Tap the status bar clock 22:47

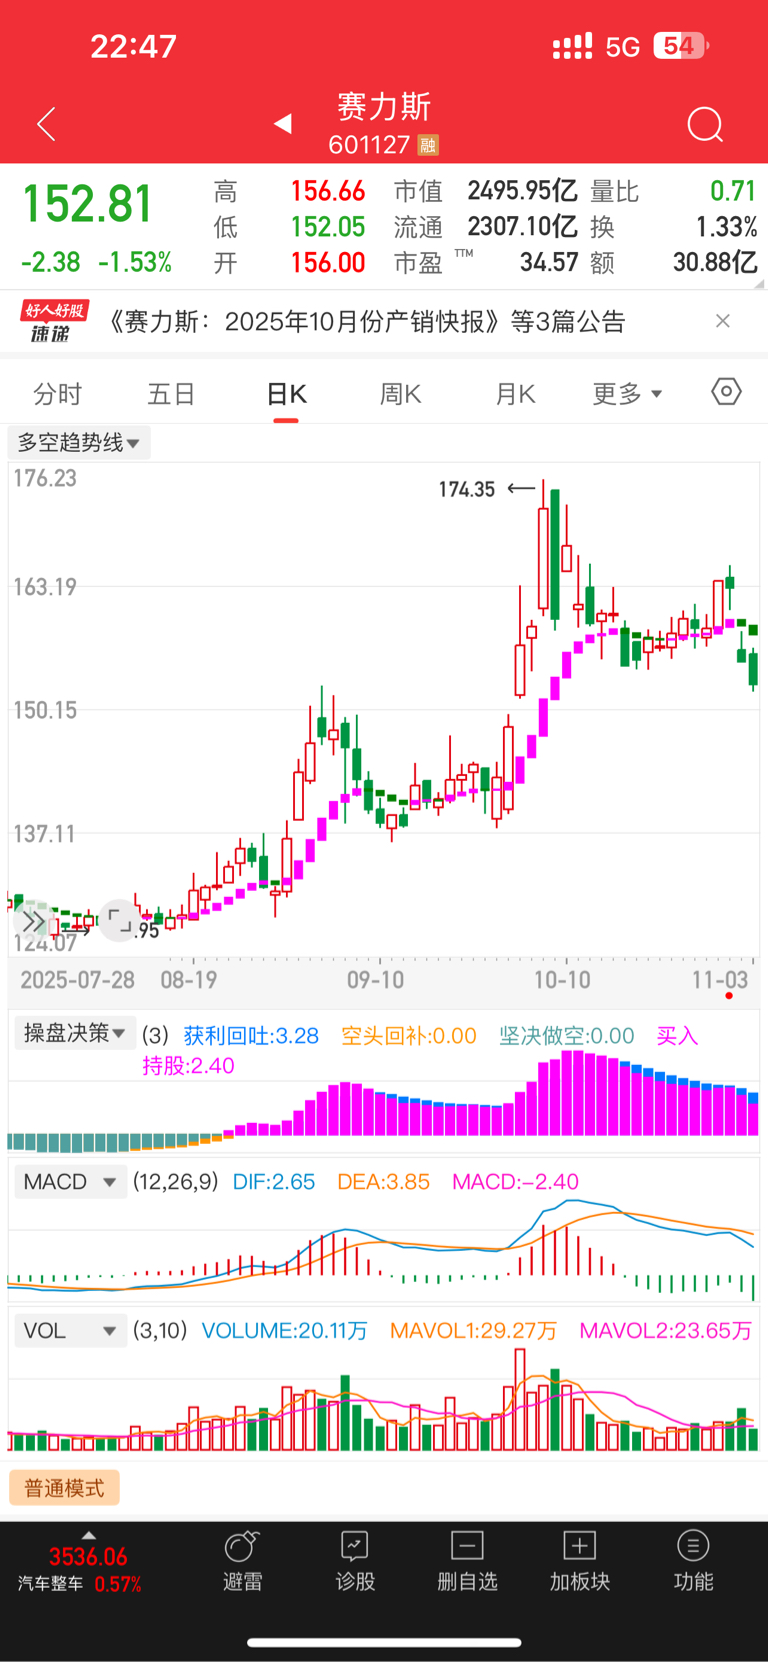(x=133, y=46)
